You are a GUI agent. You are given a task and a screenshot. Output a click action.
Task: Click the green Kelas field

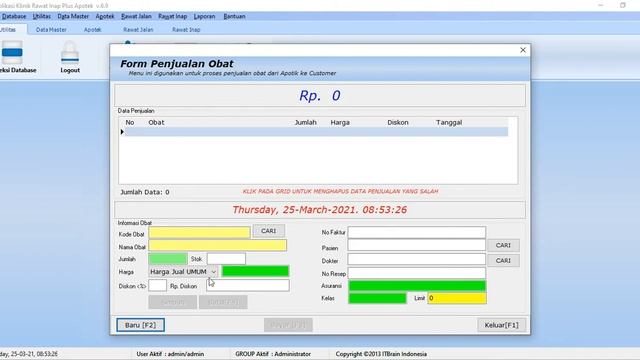pos(377,298)
